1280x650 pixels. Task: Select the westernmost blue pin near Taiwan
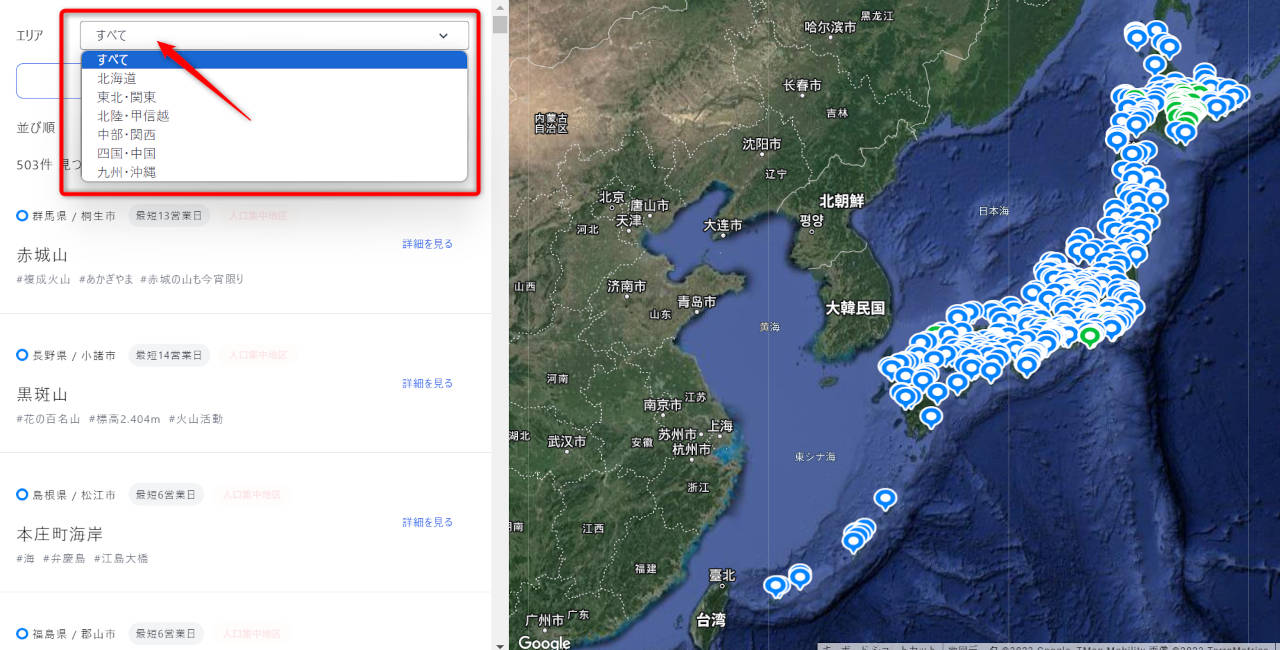point(776,585)
